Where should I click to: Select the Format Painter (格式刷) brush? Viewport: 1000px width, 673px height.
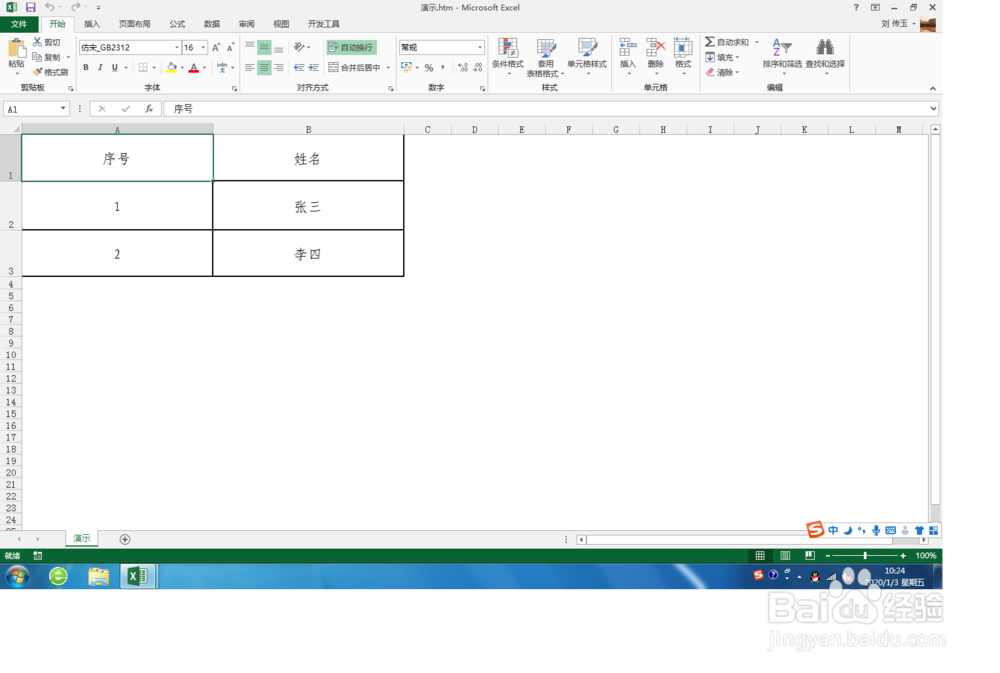[38, 72]
